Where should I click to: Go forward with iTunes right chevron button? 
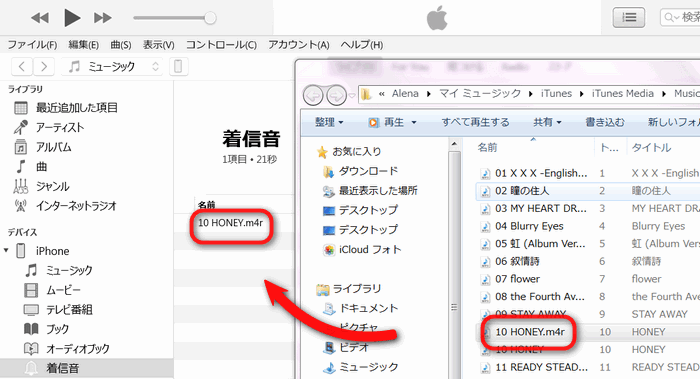[44, 67]
